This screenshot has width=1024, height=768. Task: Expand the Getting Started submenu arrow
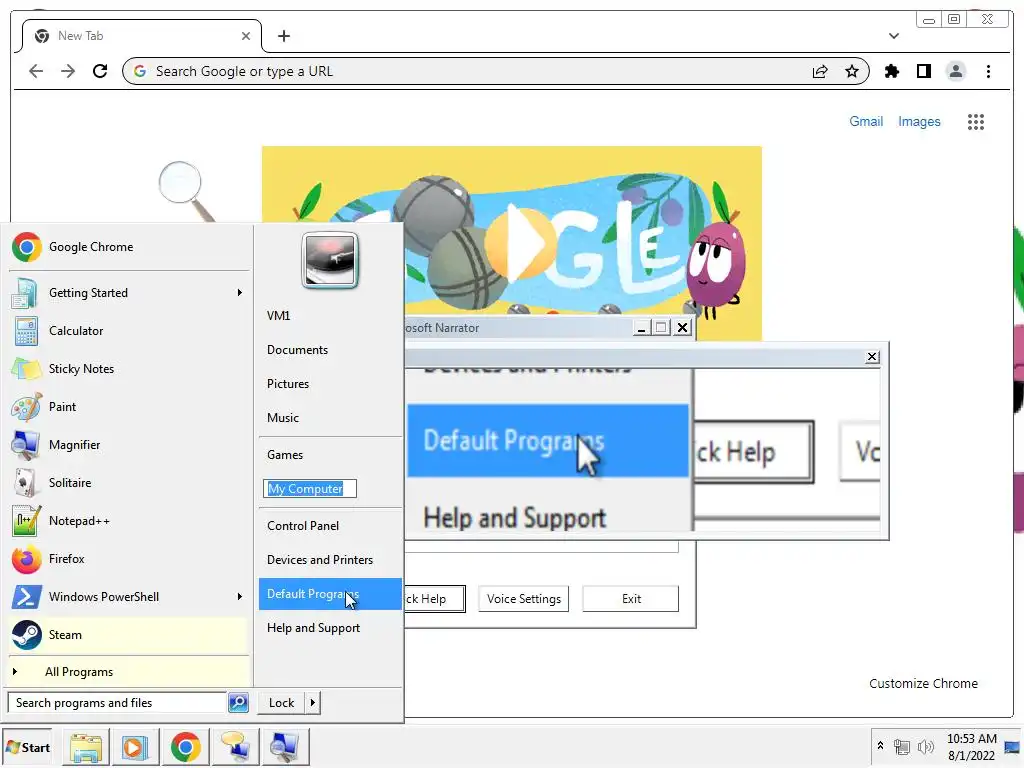[x=240, y=293]
